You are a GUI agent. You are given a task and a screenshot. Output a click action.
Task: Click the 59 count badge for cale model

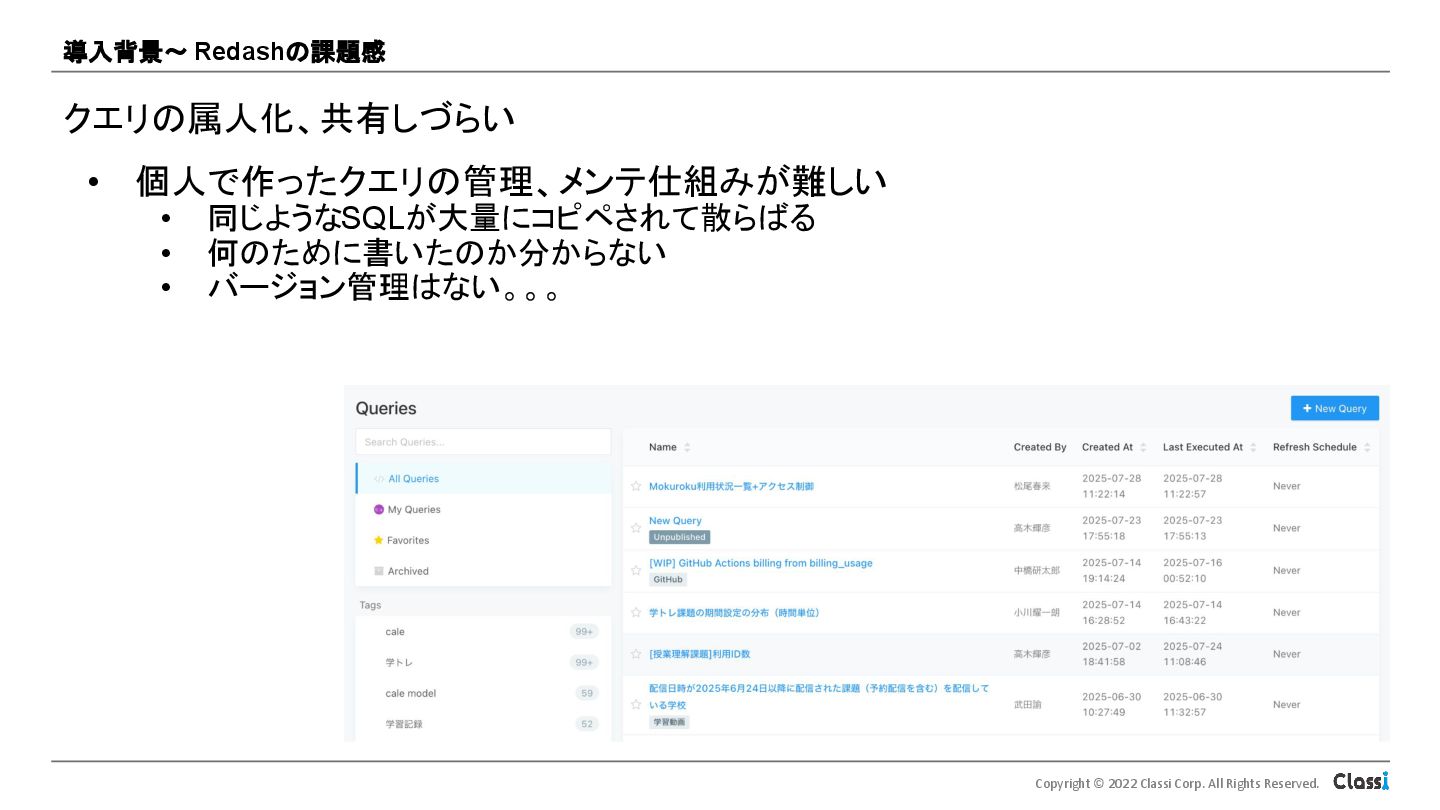click(587, 693)
